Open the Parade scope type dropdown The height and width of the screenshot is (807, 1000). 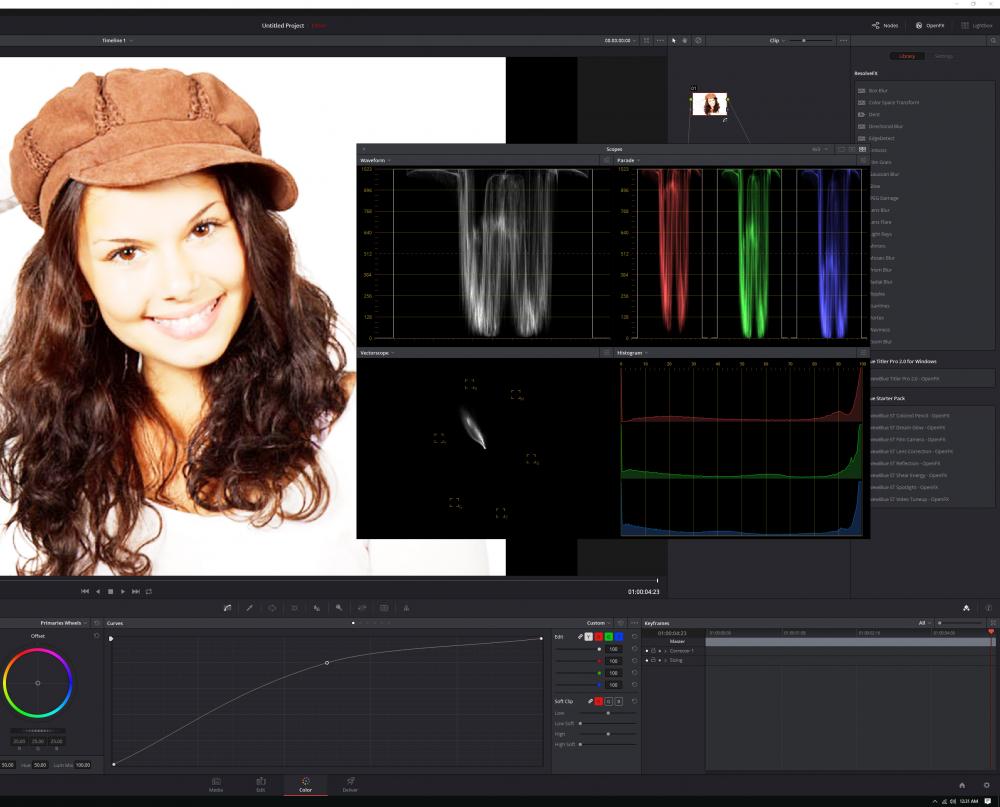(628, 160)
